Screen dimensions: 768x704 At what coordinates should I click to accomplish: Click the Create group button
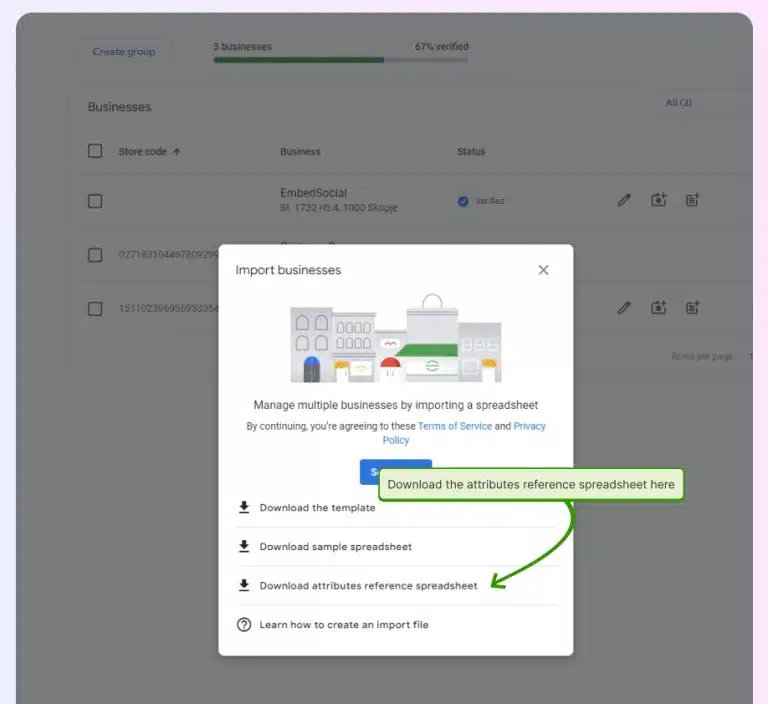click(124, 51)
